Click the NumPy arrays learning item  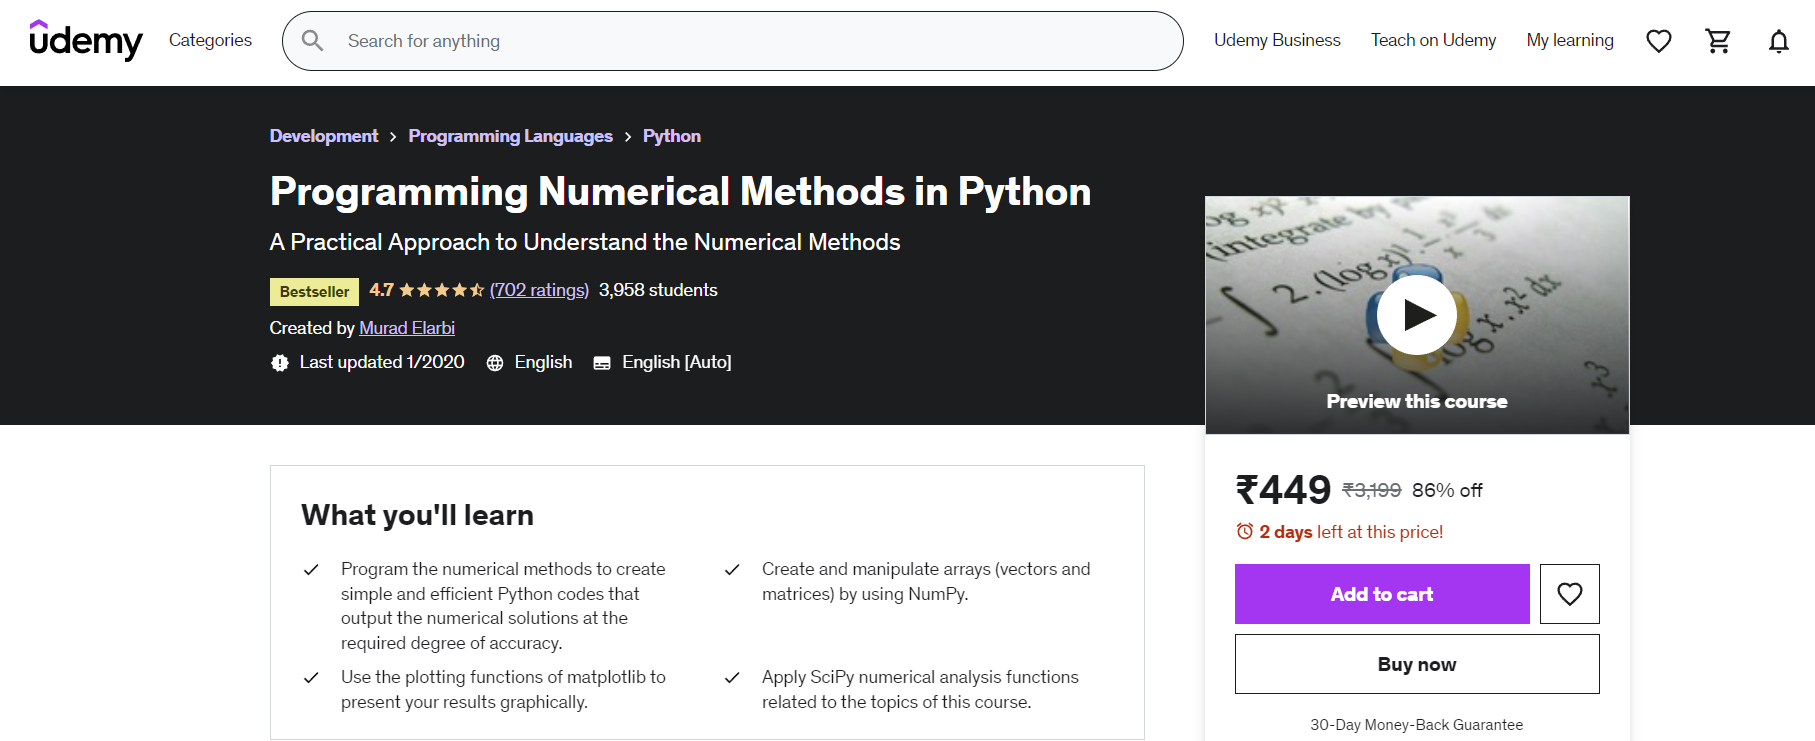click(926, 581)
